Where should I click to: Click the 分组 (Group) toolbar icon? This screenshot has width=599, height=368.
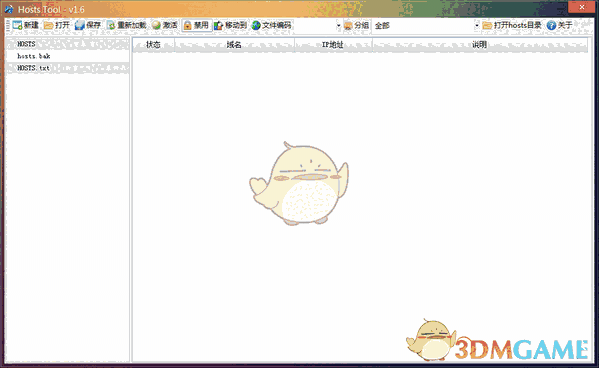coord(348,26)
